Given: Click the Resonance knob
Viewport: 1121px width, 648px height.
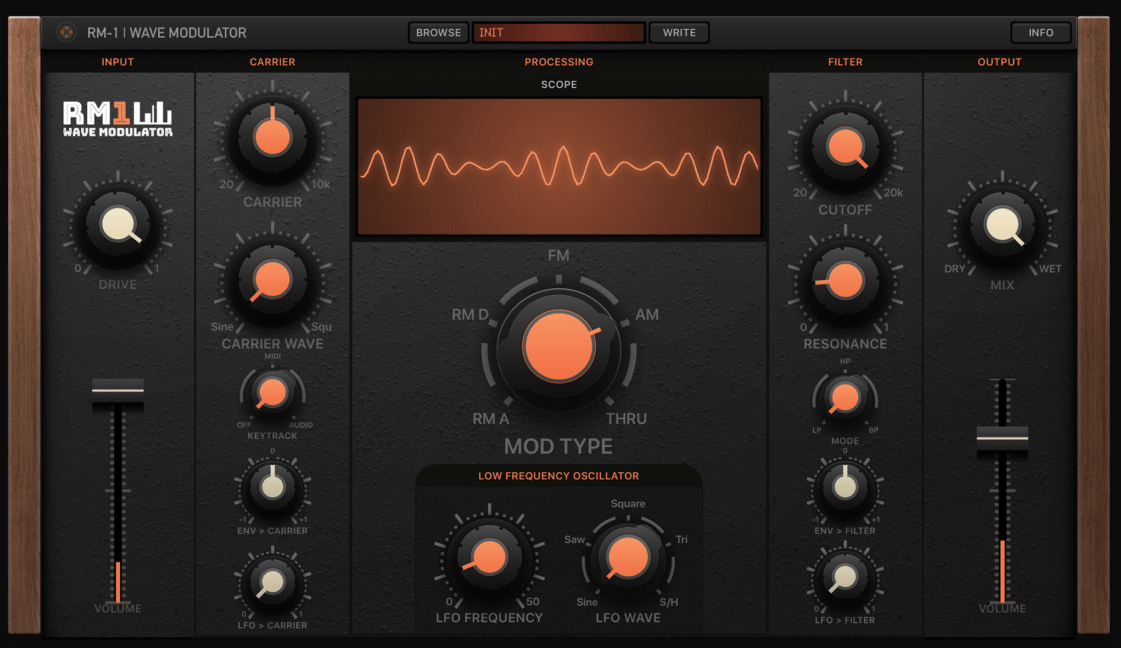Looking at the screenshot, I should pyautogui.click(x=845, y=280).
